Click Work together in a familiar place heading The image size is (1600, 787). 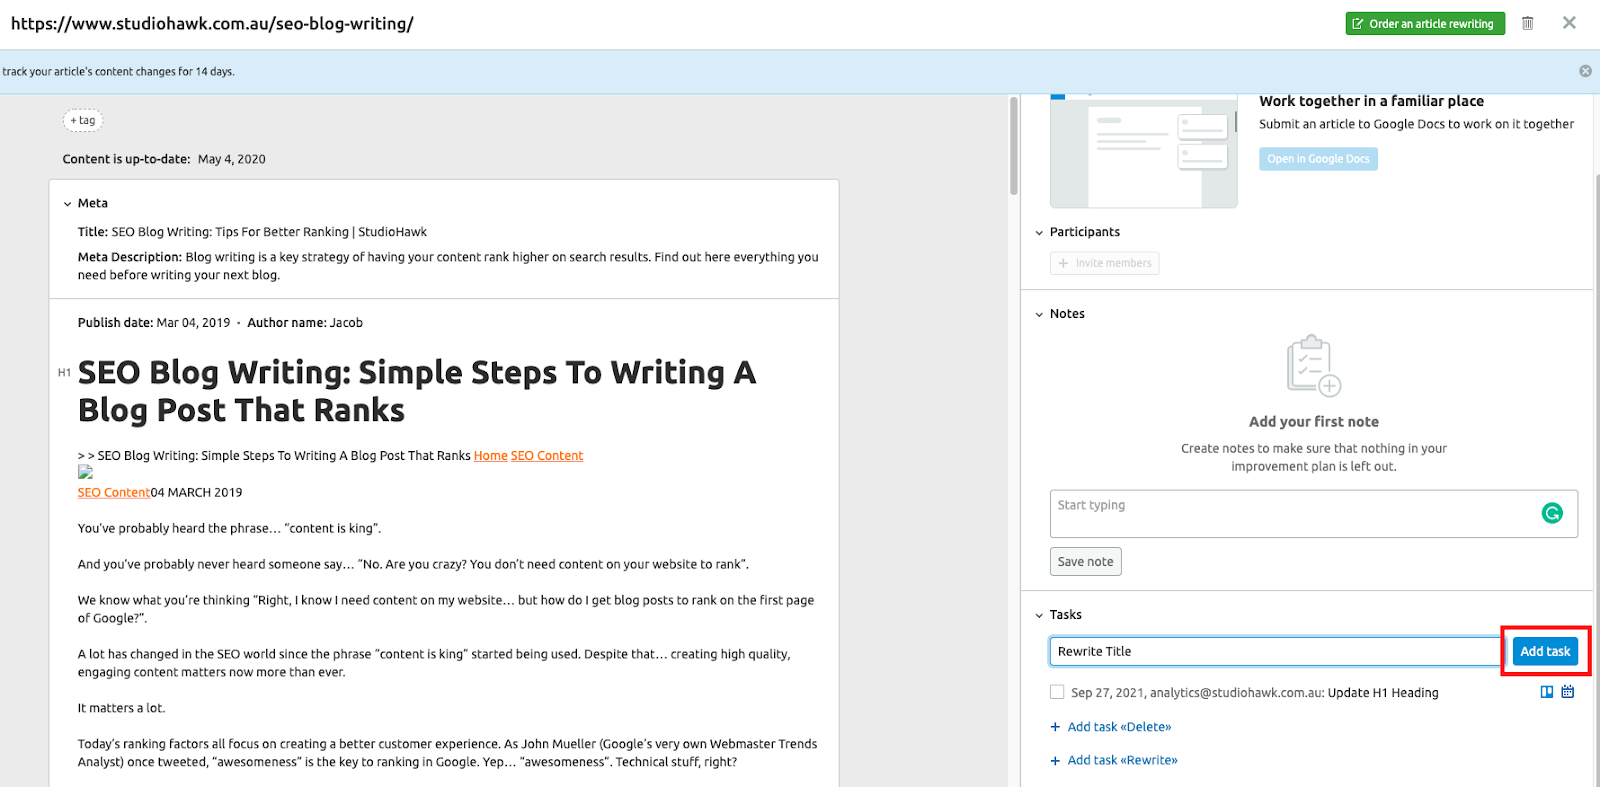(1371, 101)
